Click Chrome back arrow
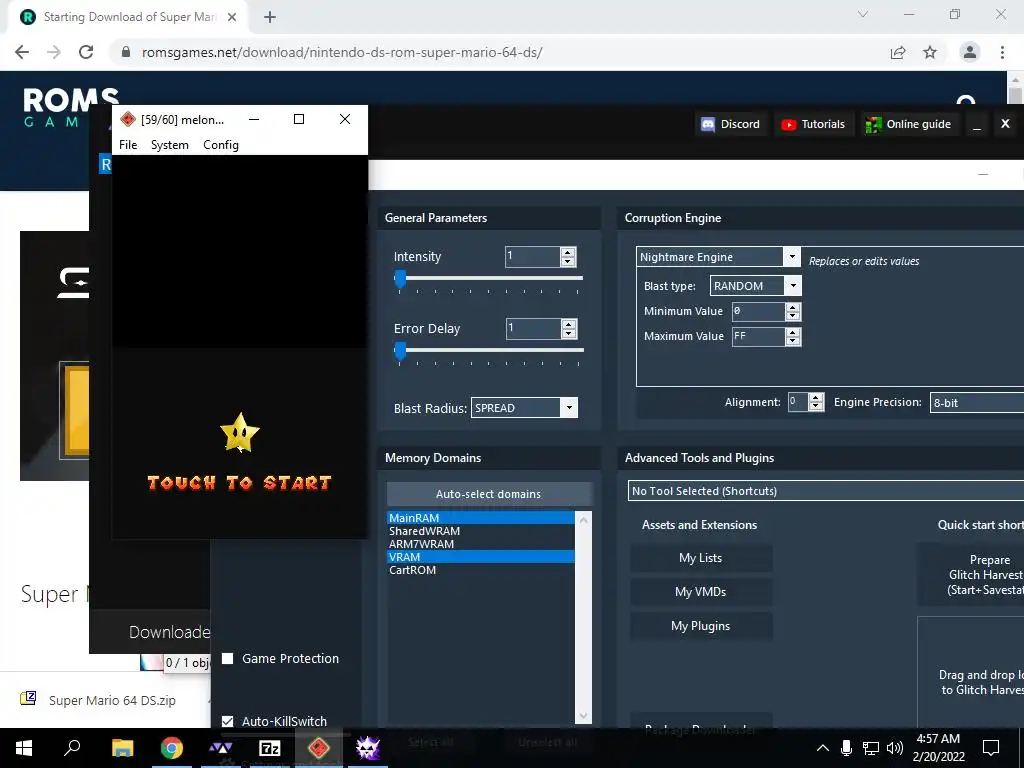 [22, 52]
